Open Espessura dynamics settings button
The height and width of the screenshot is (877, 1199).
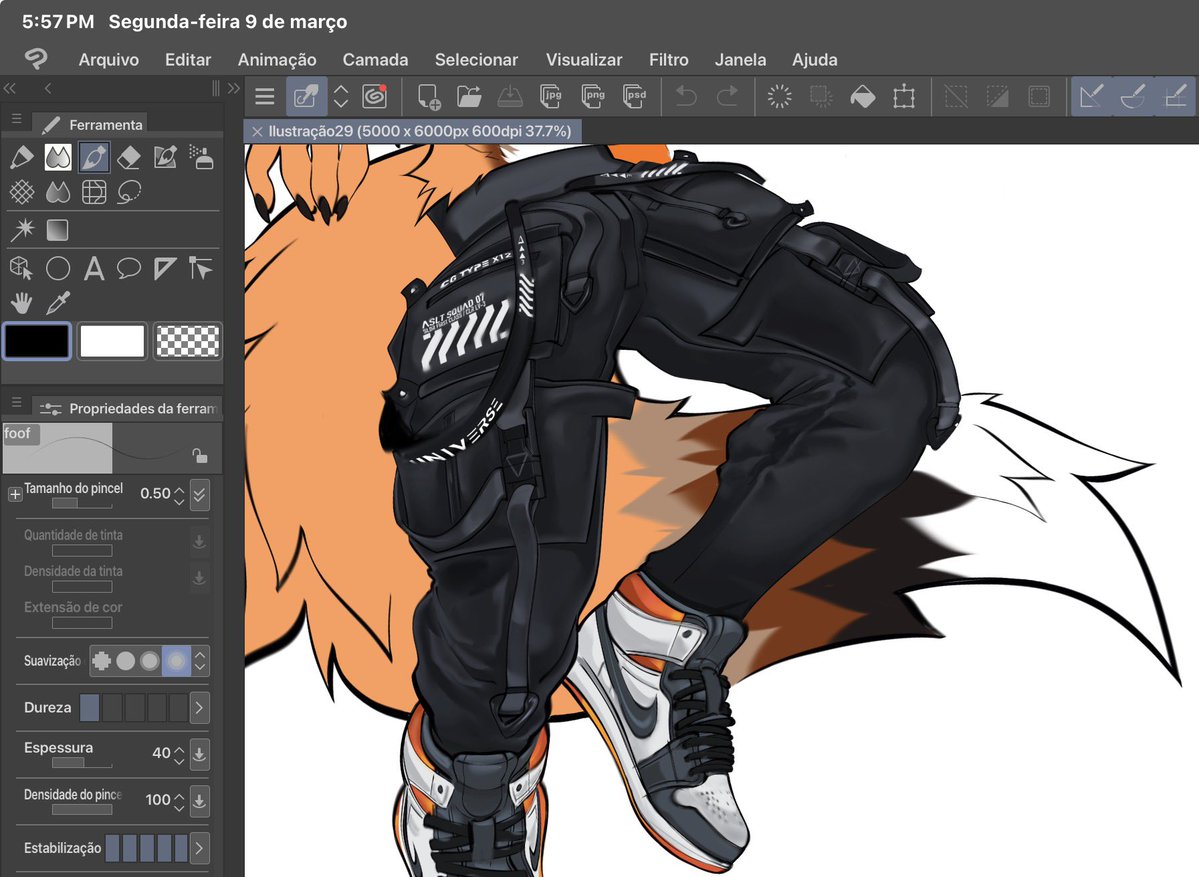(x=200, y=754)
